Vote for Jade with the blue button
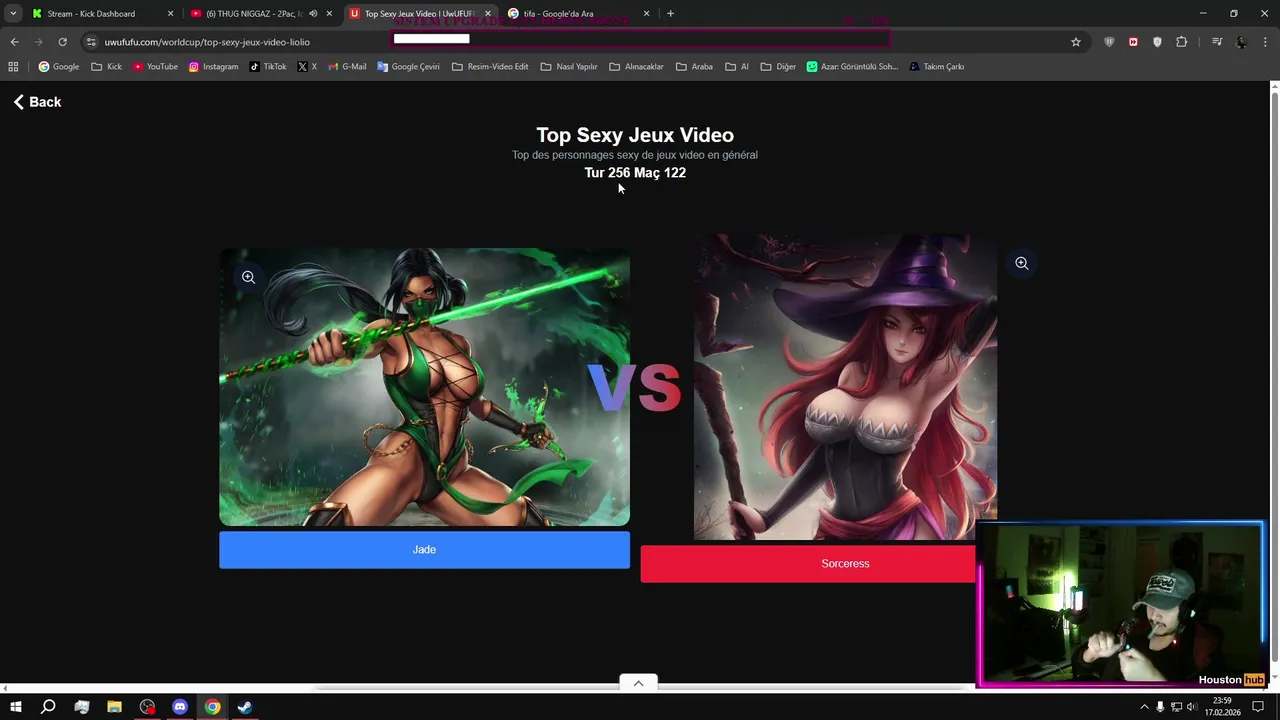Viewport: 1280px width, 720px height. [424, 550]
